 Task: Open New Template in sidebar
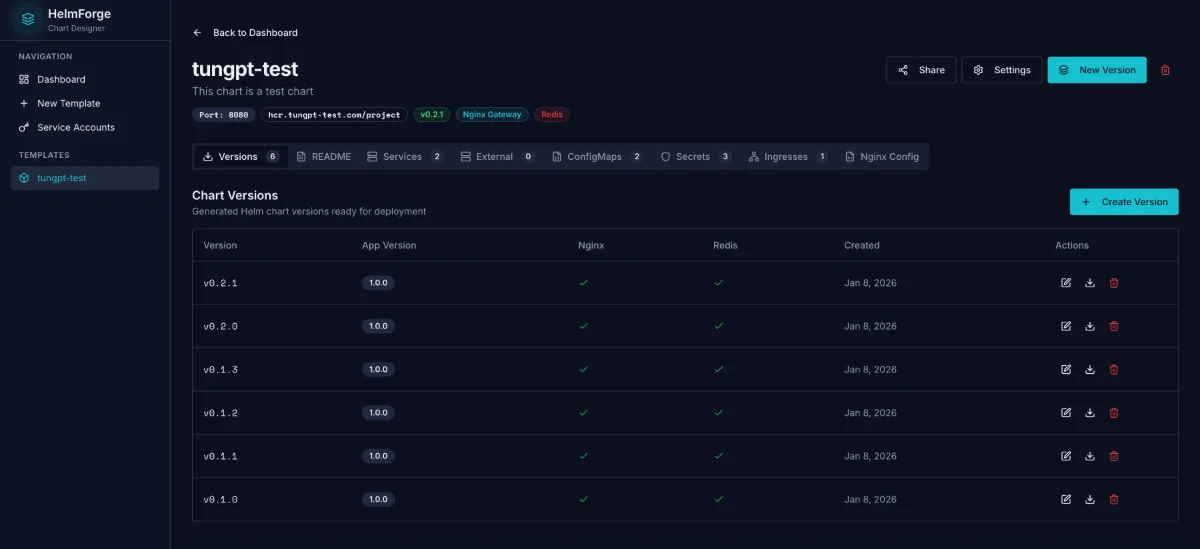[x=85, y=103]
